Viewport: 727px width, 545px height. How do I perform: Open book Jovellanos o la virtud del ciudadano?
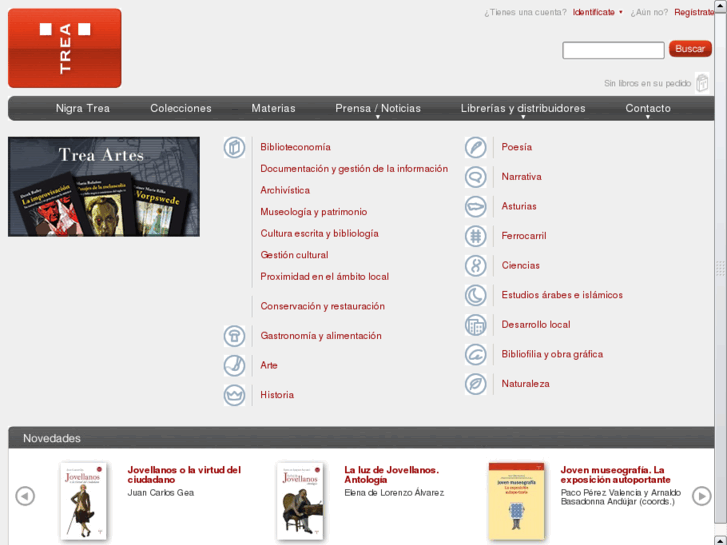185,475
